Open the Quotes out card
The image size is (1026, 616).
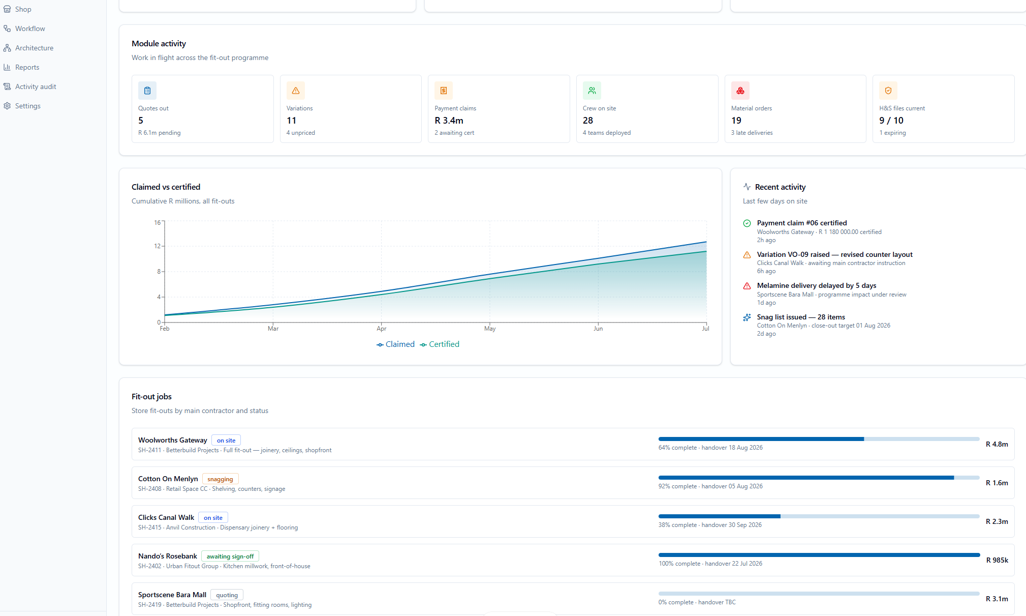[202, 109]
